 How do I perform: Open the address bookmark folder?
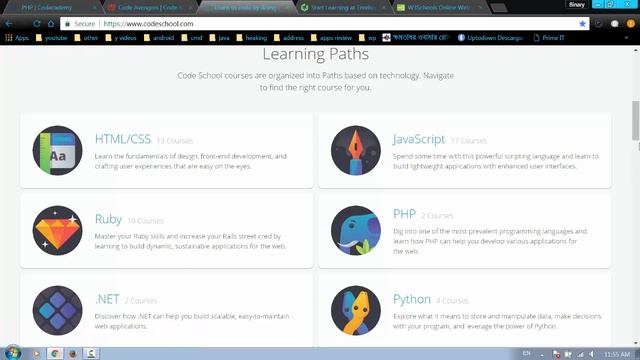point(289,38)
